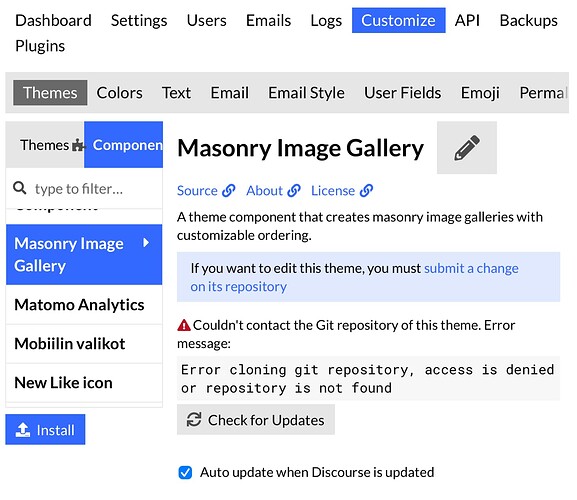
Task: Open the API admin tab
Action: 467,21
